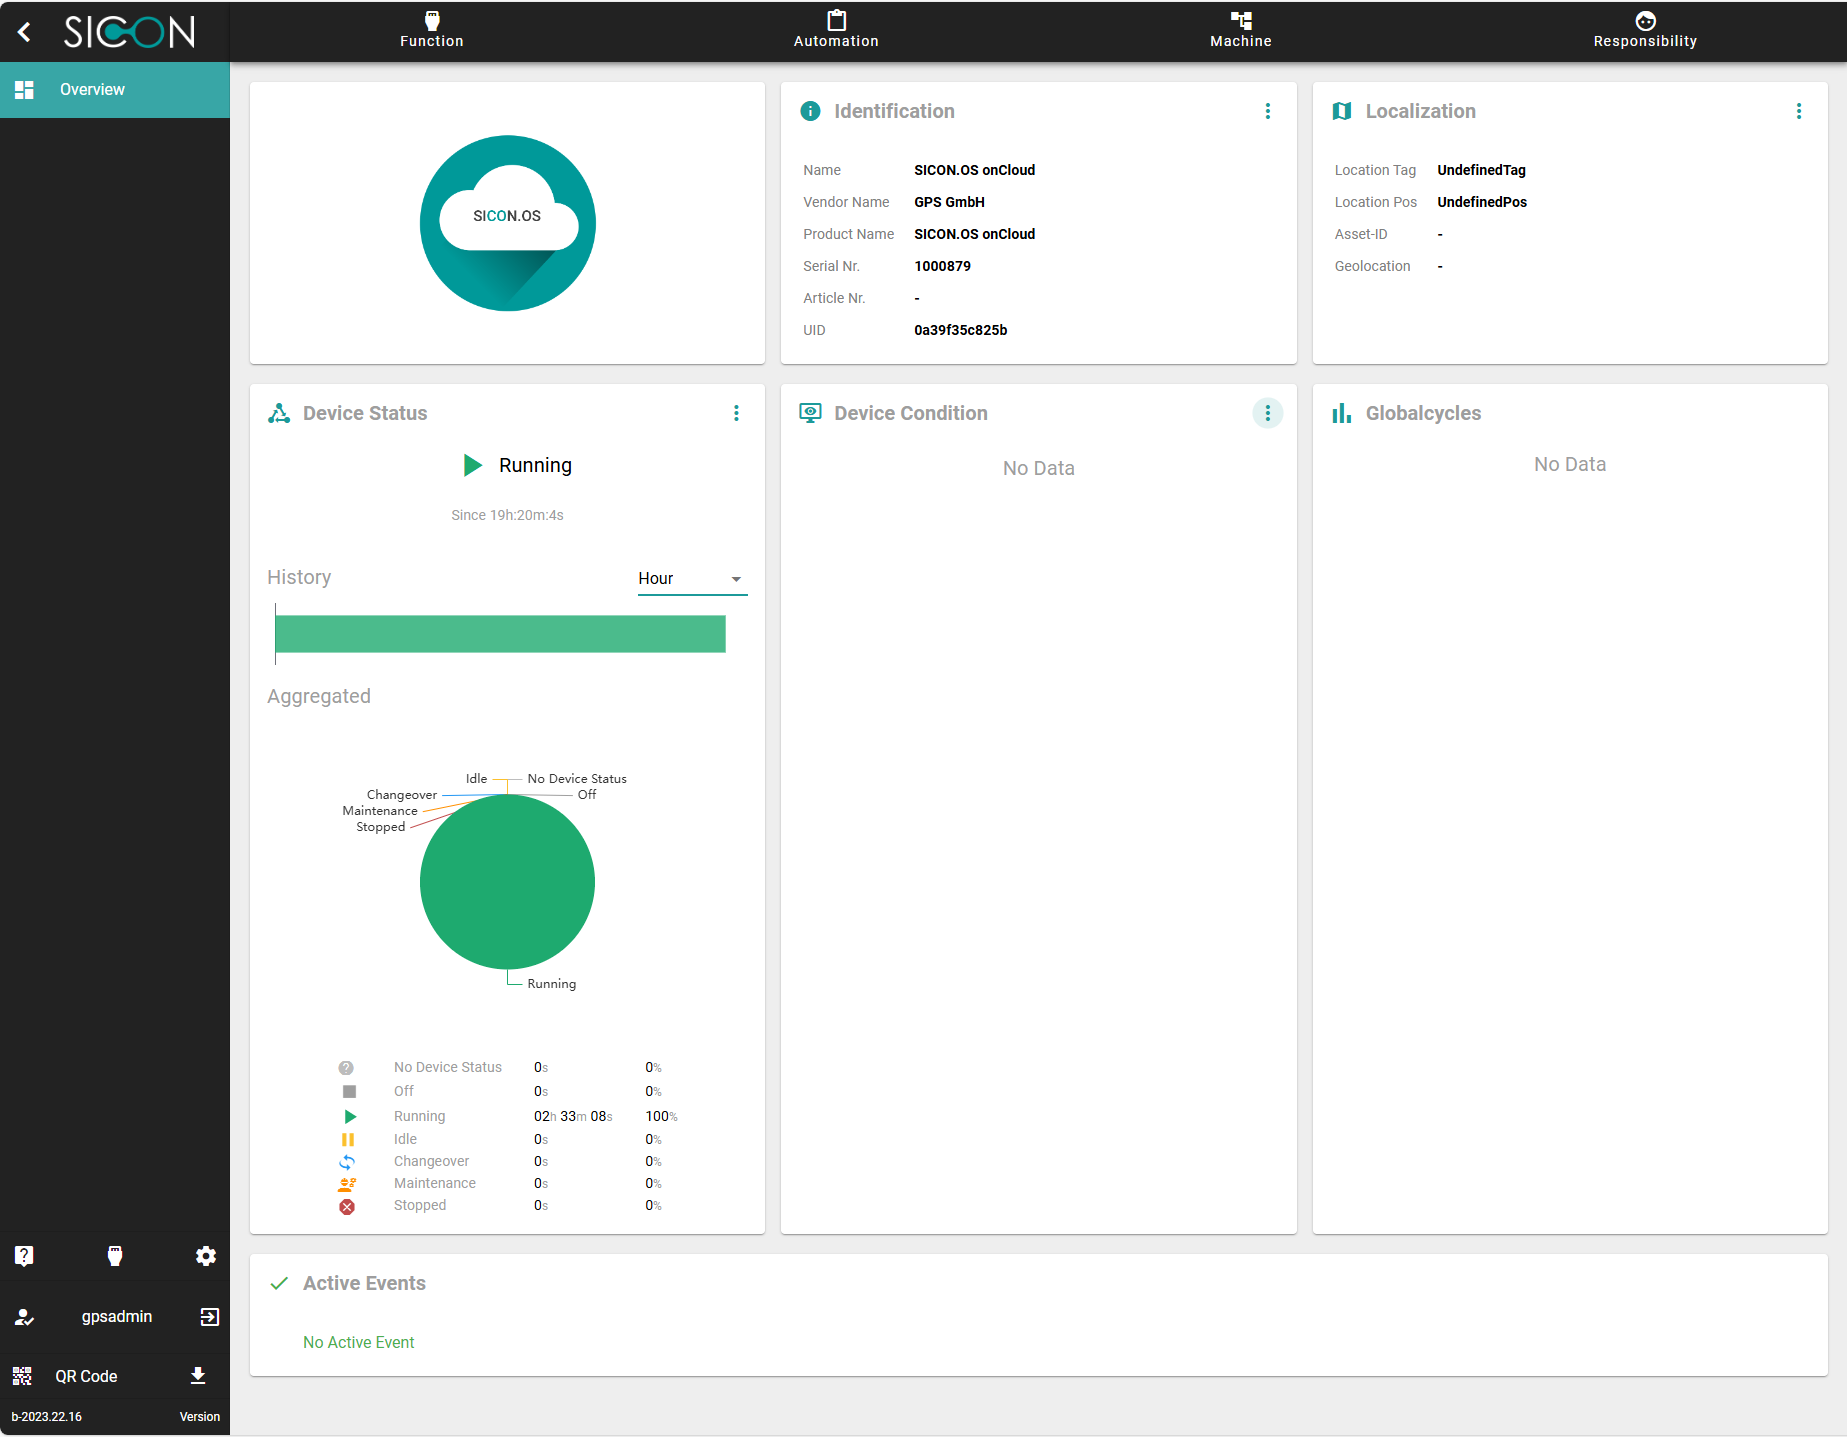Click the user profile icon by gpsadmin
Image resolution: width=1847 pixels, height=1437 pixels.
24,1317
